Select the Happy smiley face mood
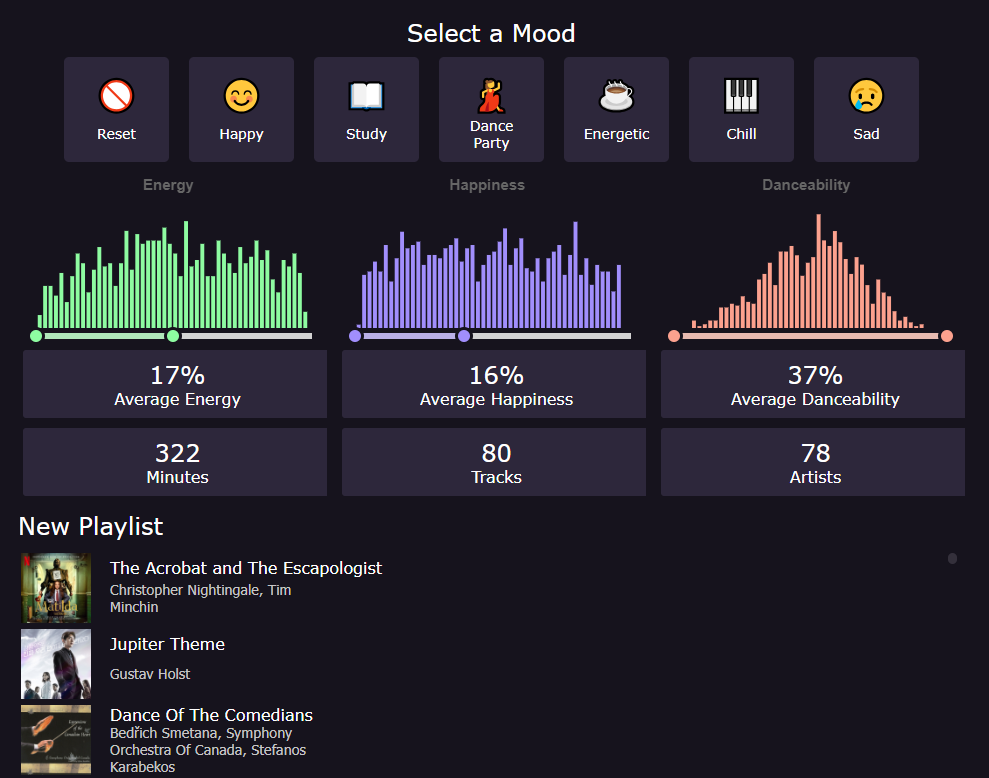The image size is (989, 778). click(241, 97)
